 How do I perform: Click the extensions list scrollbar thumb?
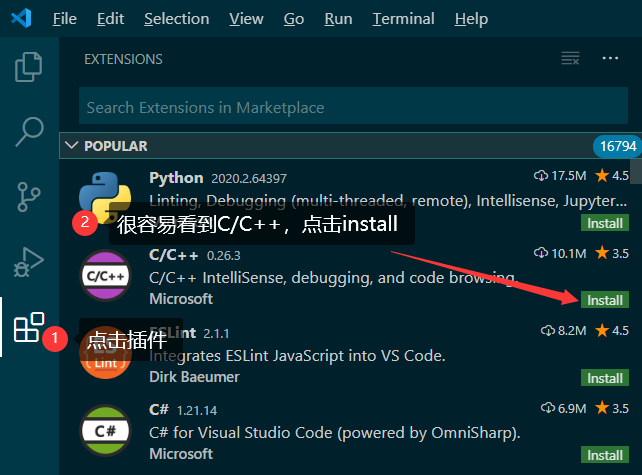click(636, 172)
